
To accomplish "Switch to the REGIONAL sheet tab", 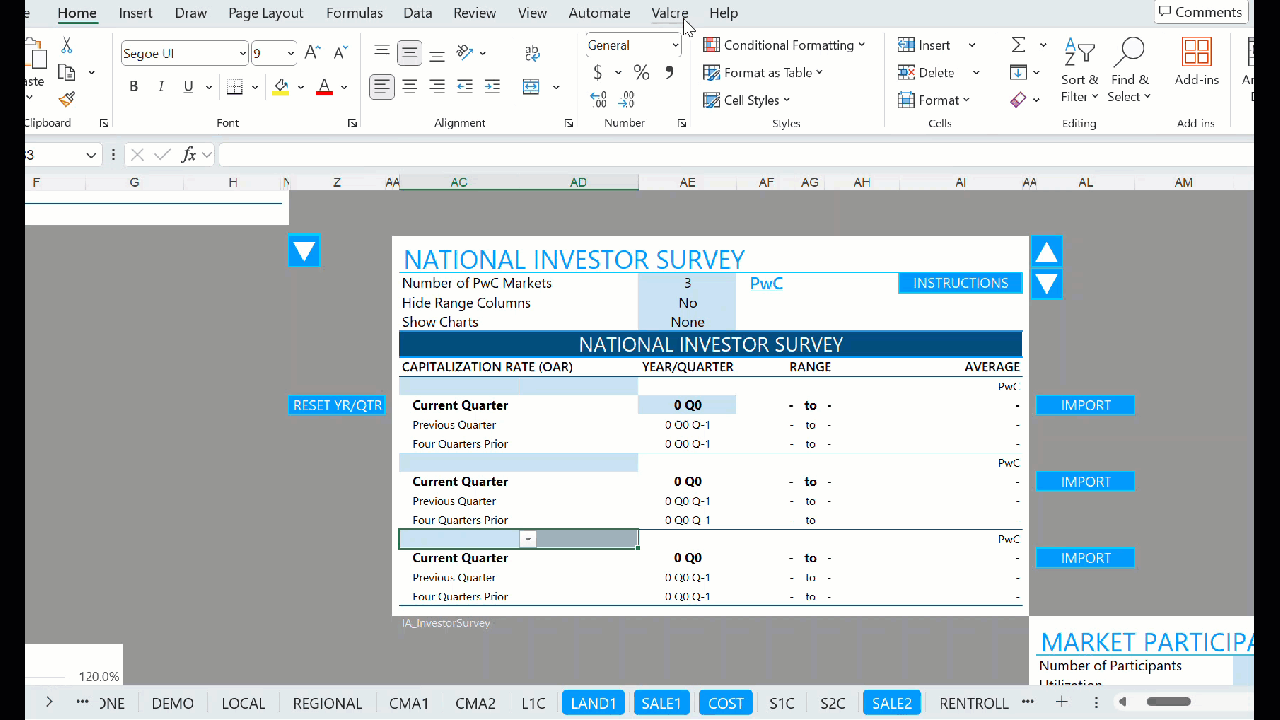I will point(327,703).
